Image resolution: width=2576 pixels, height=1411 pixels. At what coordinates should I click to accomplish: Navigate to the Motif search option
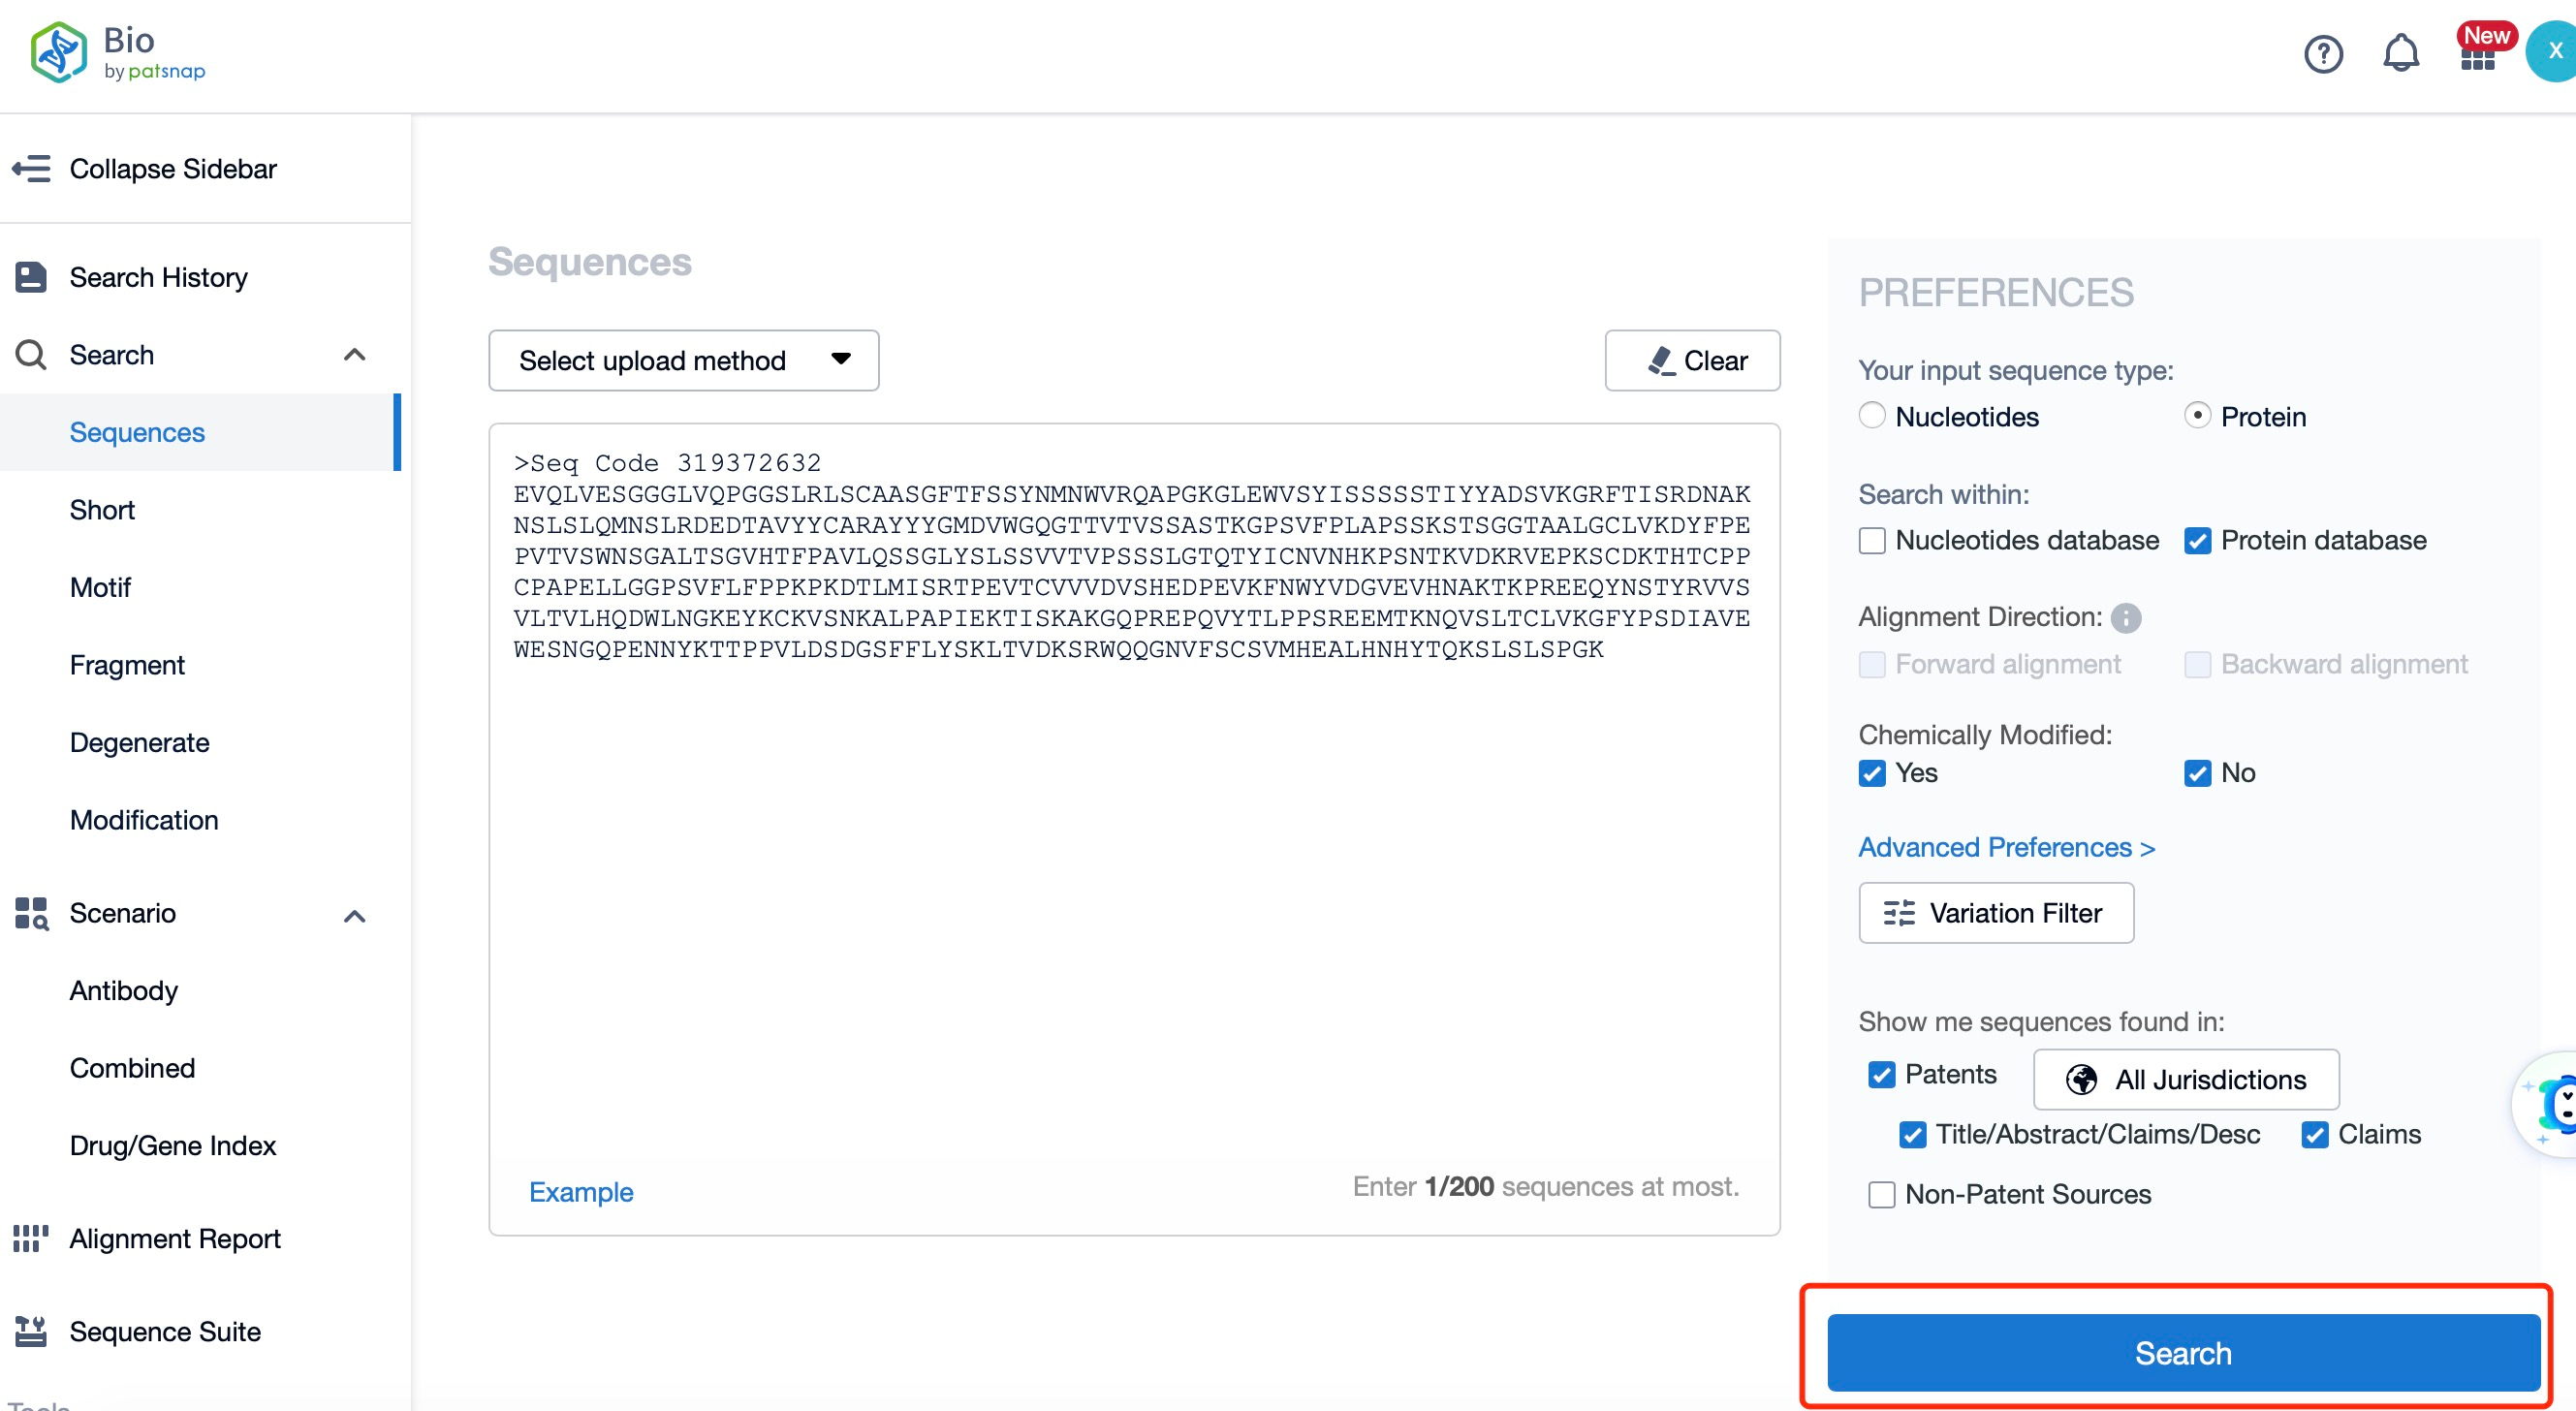click(99, 587)
